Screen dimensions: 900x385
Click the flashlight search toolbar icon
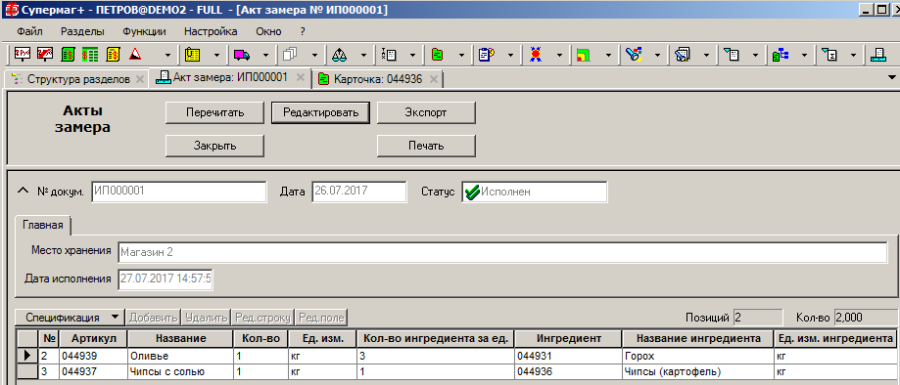click(634, 55)
